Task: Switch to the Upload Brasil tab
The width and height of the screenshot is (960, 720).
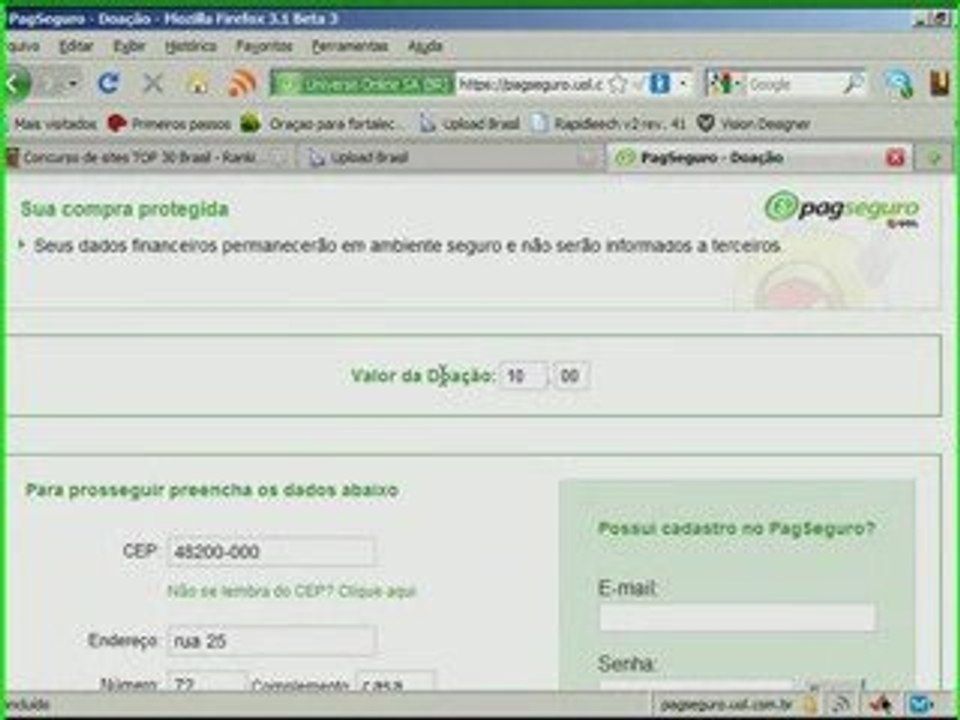Action: pos(450,158)
